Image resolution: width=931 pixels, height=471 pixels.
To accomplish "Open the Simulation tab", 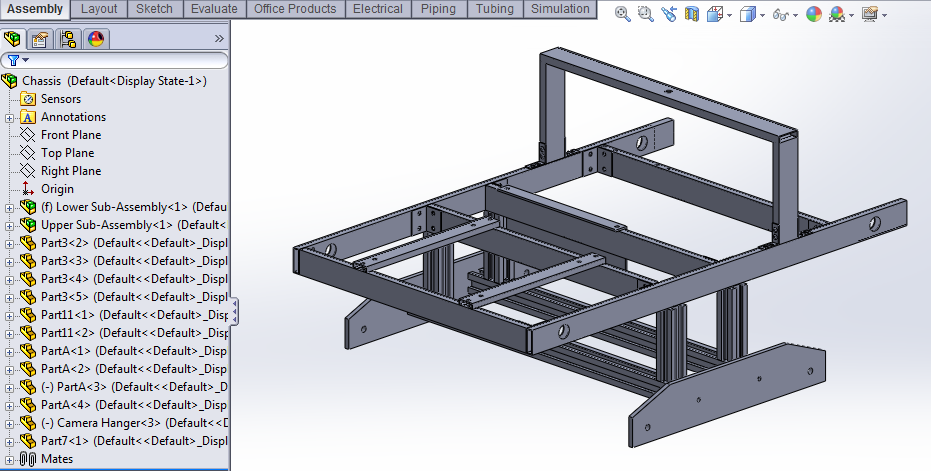I will coord(560,9).
